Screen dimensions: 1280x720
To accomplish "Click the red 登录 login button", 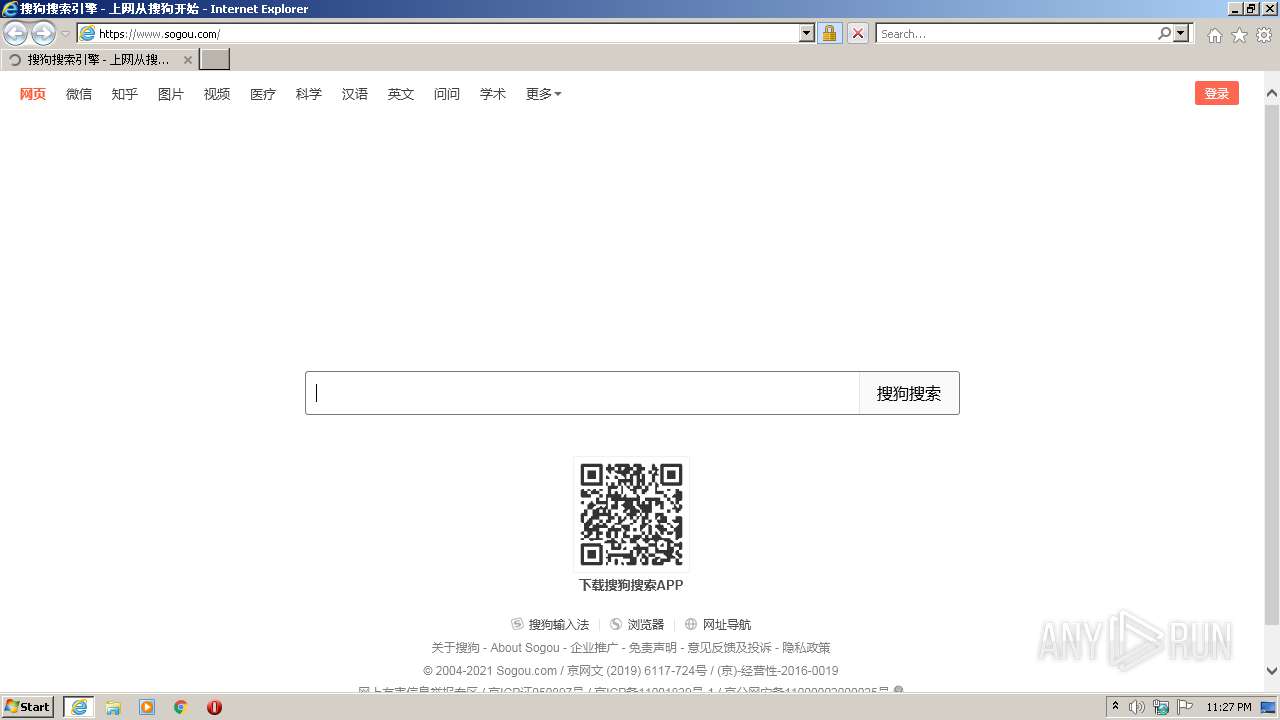I will (x=1217, y=93).
